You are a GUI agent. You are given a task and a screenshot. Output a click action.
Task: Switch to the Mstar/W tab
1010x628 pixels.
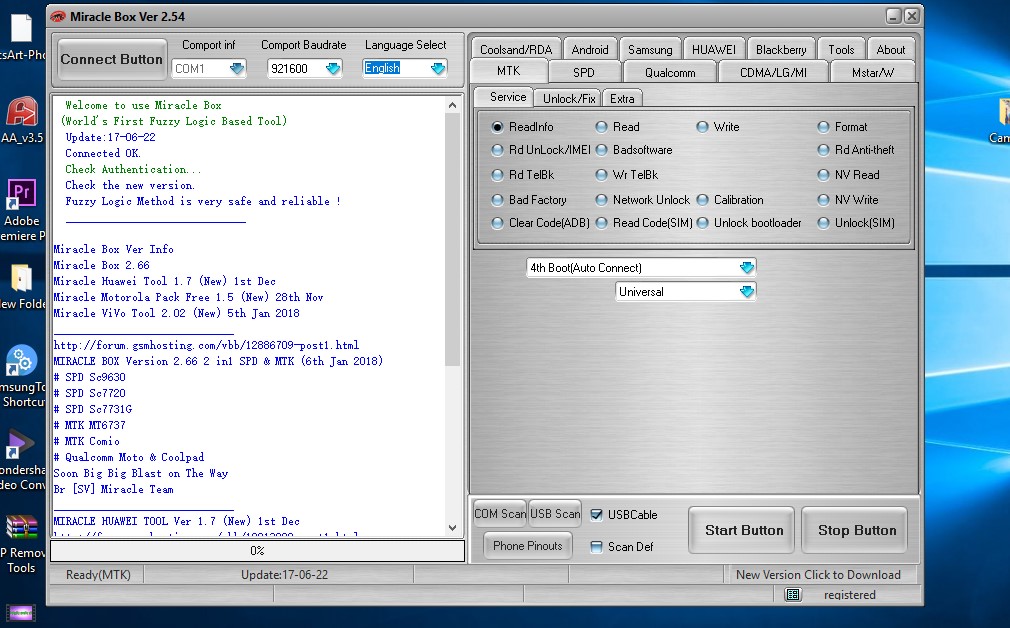873,73
